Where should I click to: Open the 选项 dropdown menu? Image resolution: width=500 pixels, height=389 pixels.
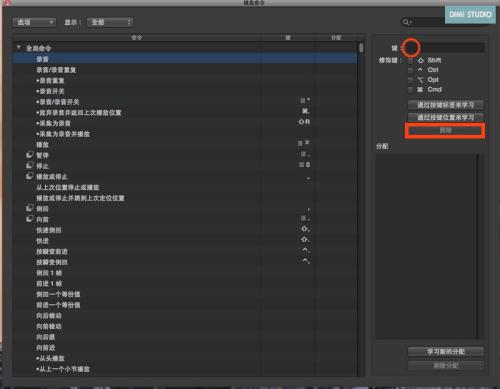[x=34, y=22]
